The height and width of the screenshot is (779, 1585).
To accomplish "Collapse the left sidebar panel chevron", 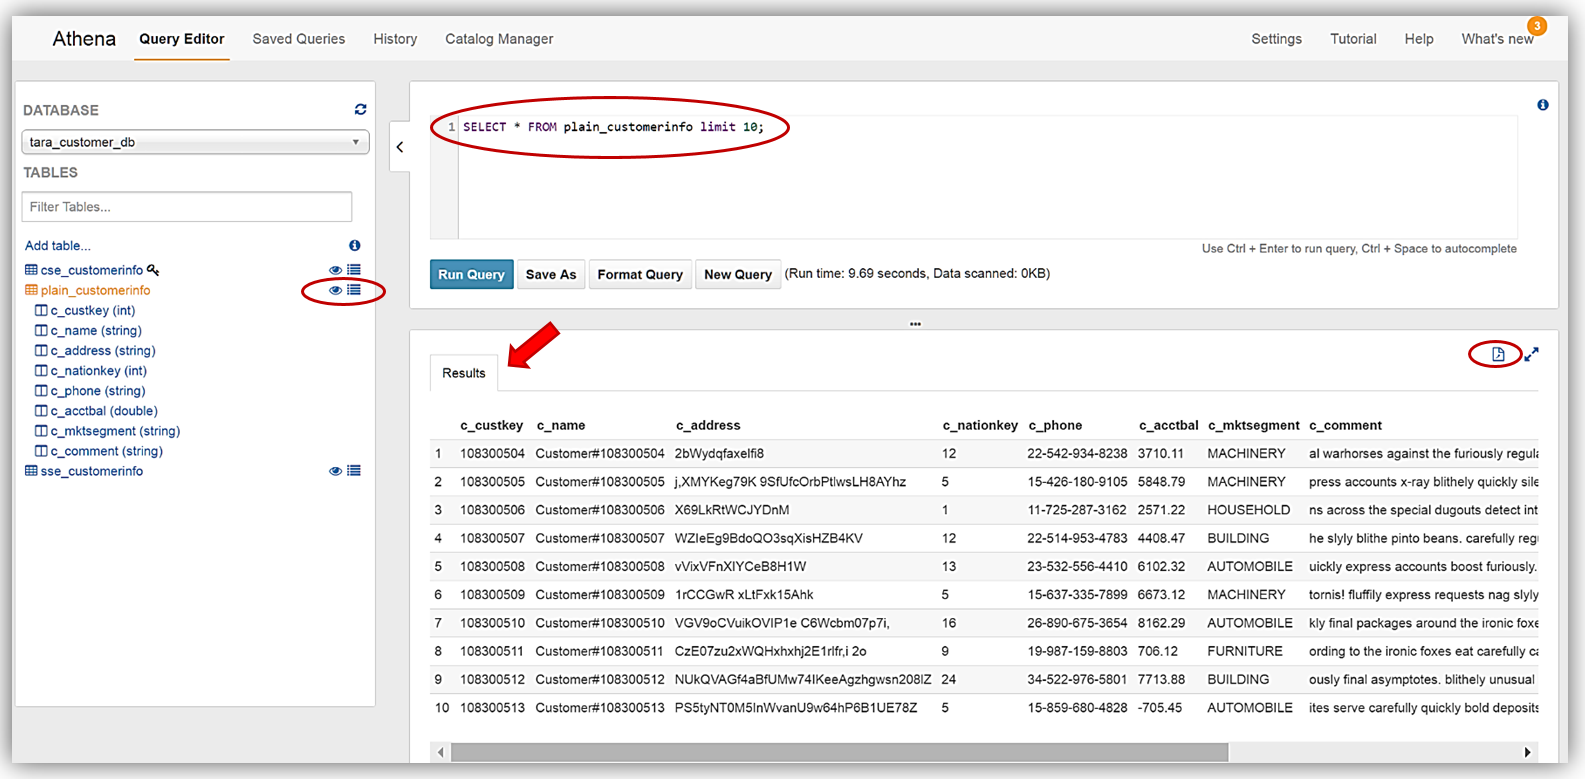I will [x=400, y=147].
